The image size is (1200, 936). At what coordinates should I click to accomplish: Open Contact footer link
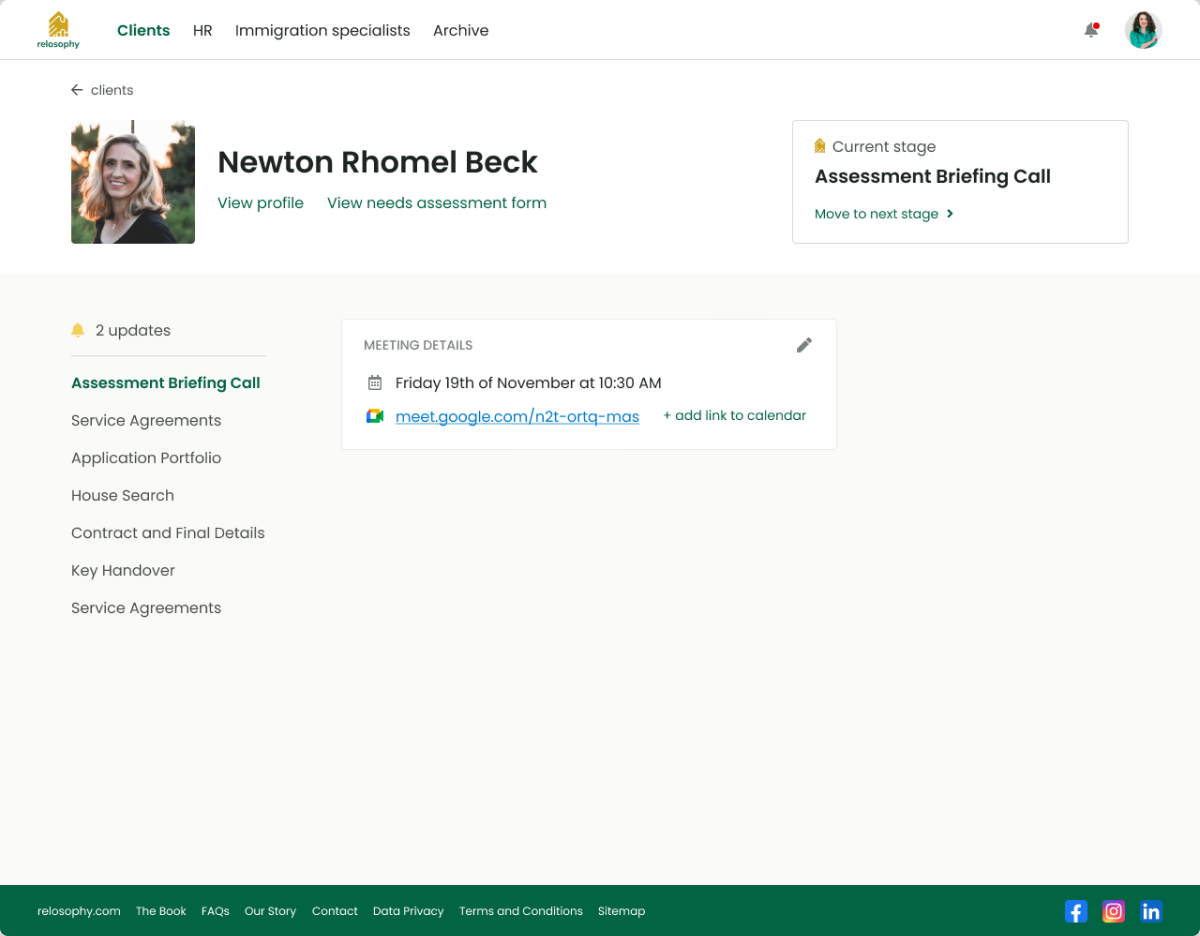coord(335,911)
